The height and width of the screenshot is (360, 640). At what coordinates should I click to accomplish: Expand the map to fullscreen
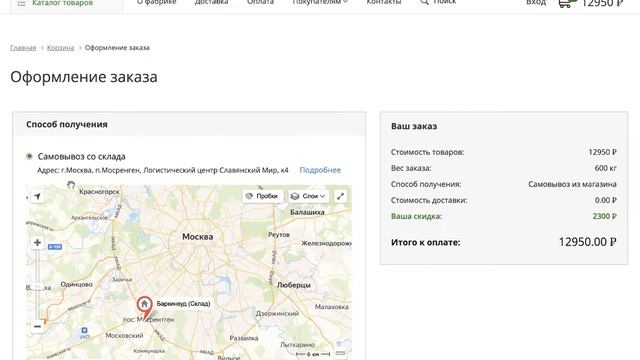click(x=340, y=196)
